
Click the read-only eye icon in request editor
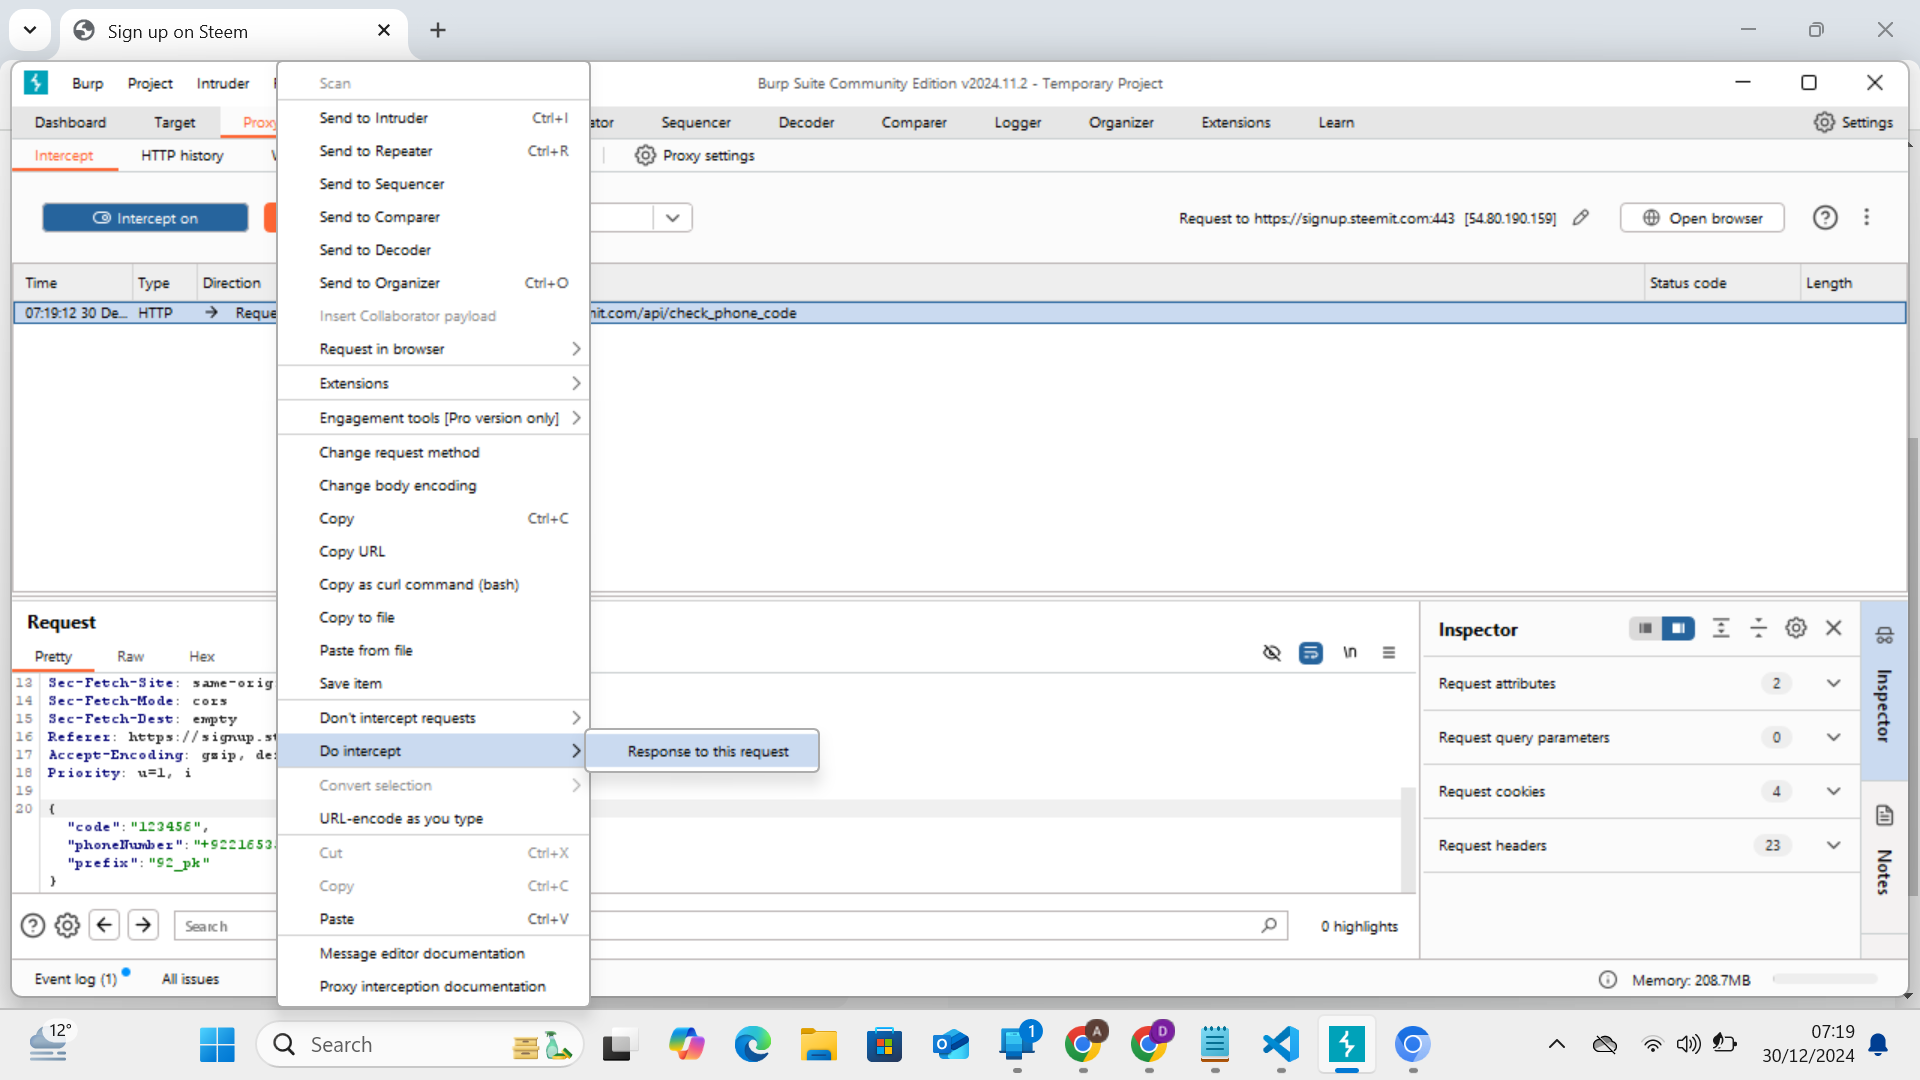(x=1271, y=652)
